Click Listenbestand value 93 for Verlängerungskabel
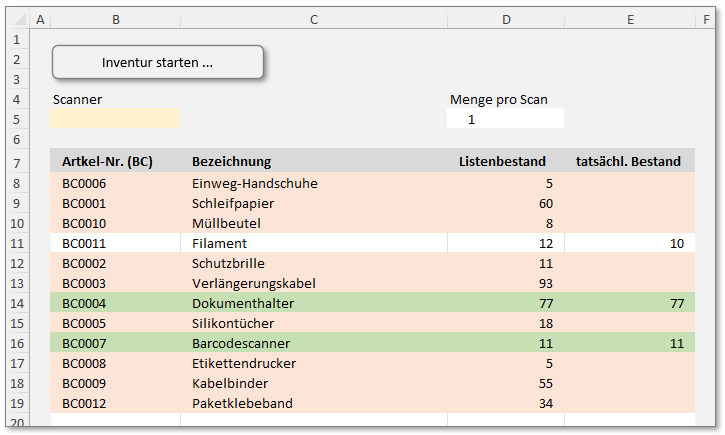This screenshot has width=725, height=435. (544, 283)
